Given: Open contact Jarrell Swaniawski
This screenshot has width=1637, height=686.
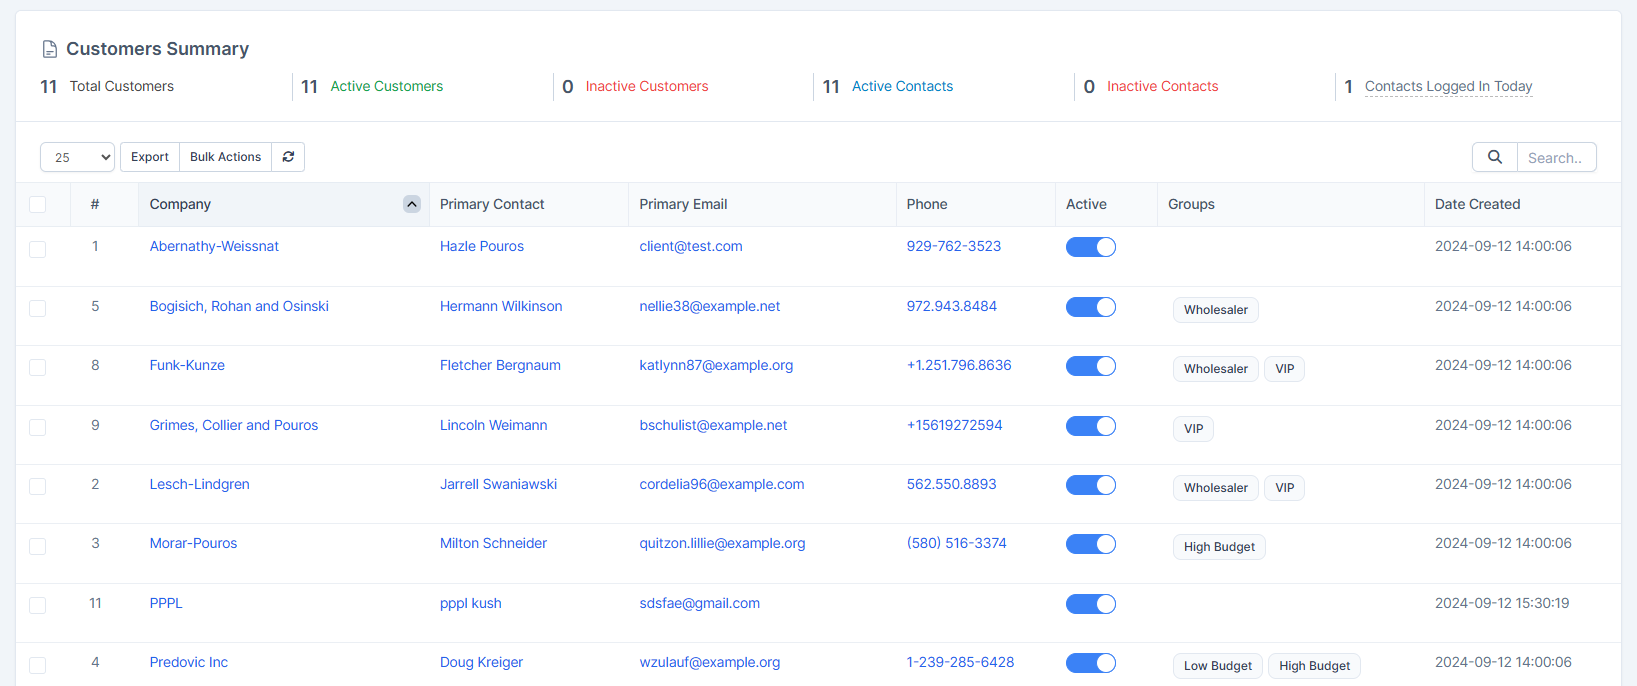Looking at the screenshot, I should (x=499, y=484).
